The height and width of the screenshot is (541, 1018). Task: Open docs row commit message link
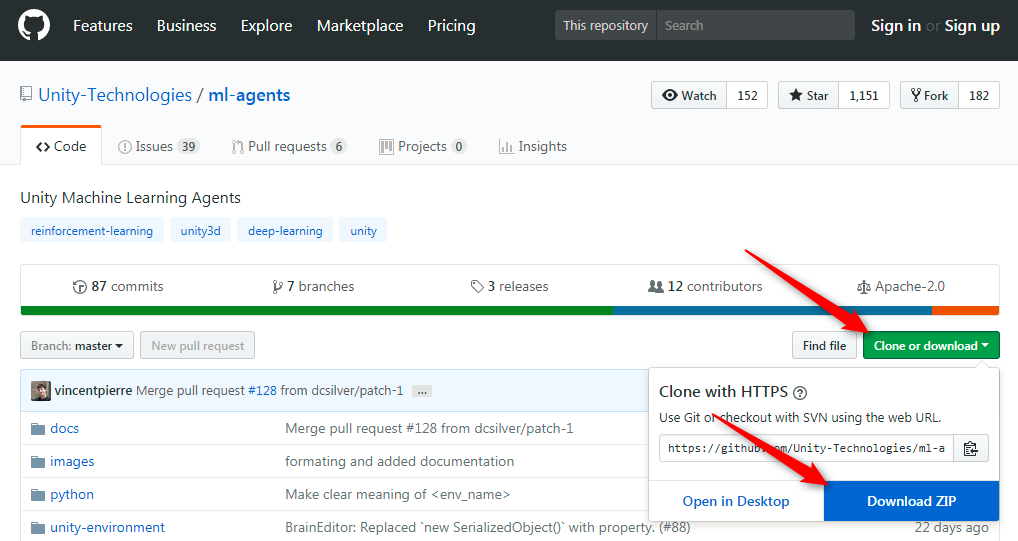[x=429, y=429]
